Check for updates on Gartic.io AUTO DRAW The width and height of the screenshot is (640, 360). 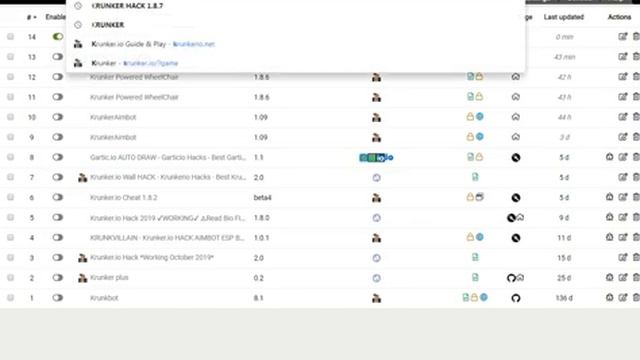[x=609, y=157]
